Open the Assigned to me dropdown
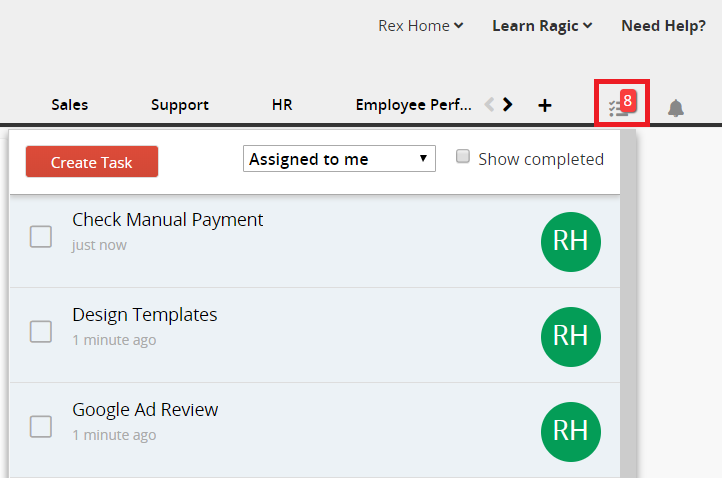This screenshot has height=478, width=722. (x=339, y=159)
